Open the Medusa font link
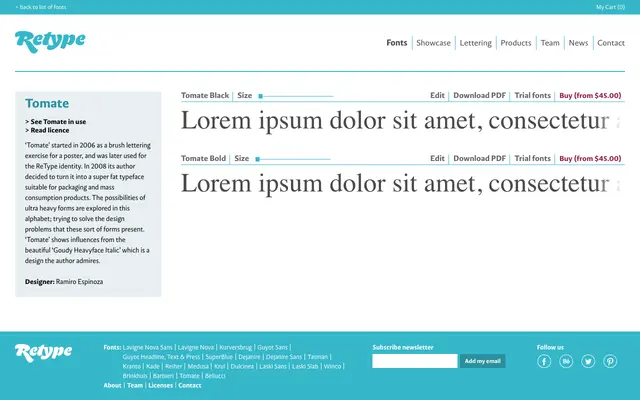 (x=198, y=366)
